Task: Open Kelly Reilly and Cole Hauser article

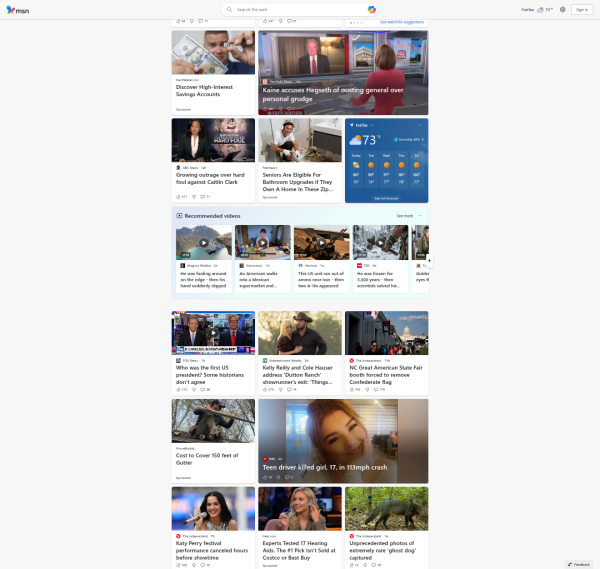Action: 298,375
